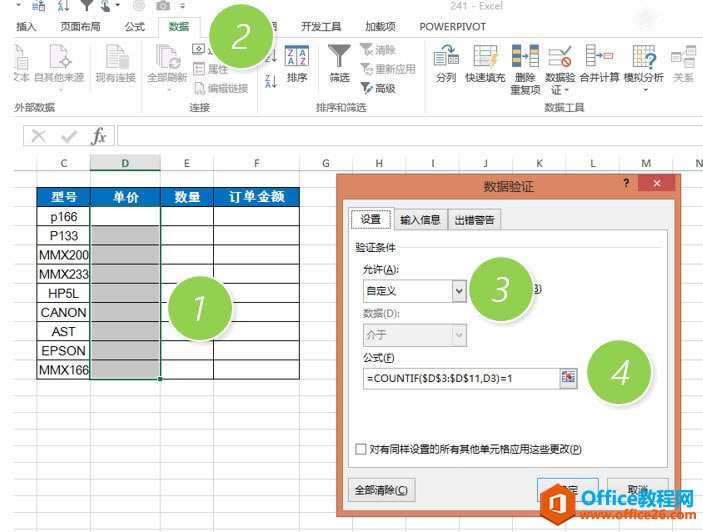The width and height of the screenshot is (703, 532).
Task: Switch to the 出错警告 dialog tab
Action: (474, 220)
